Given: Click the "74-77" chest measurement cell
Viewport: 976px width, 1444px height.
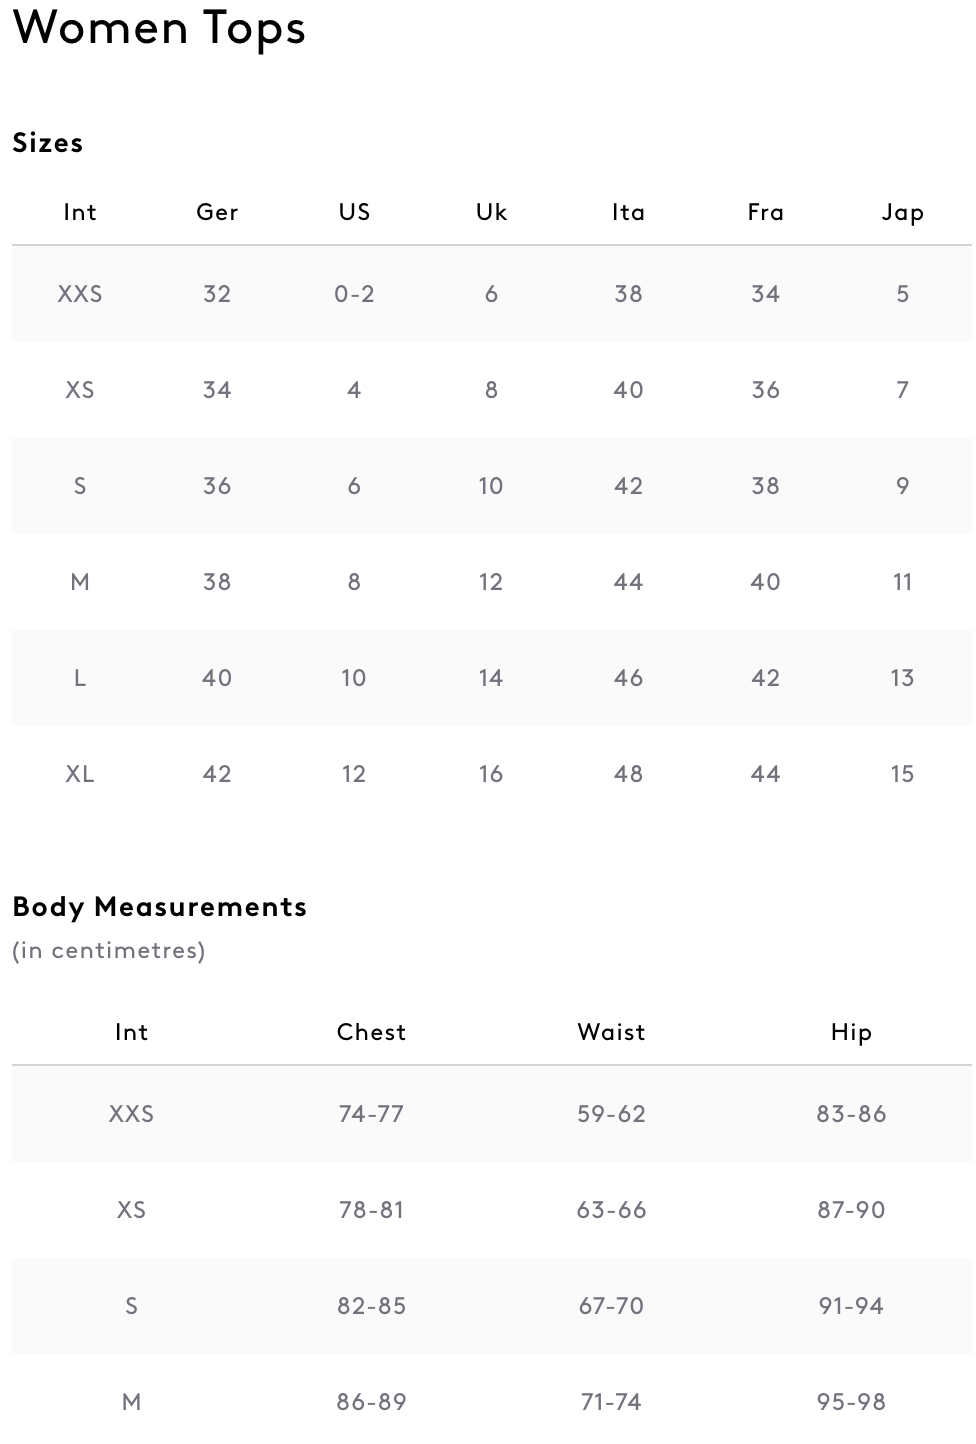Looking at the screenshot, I should [371, 1114].
